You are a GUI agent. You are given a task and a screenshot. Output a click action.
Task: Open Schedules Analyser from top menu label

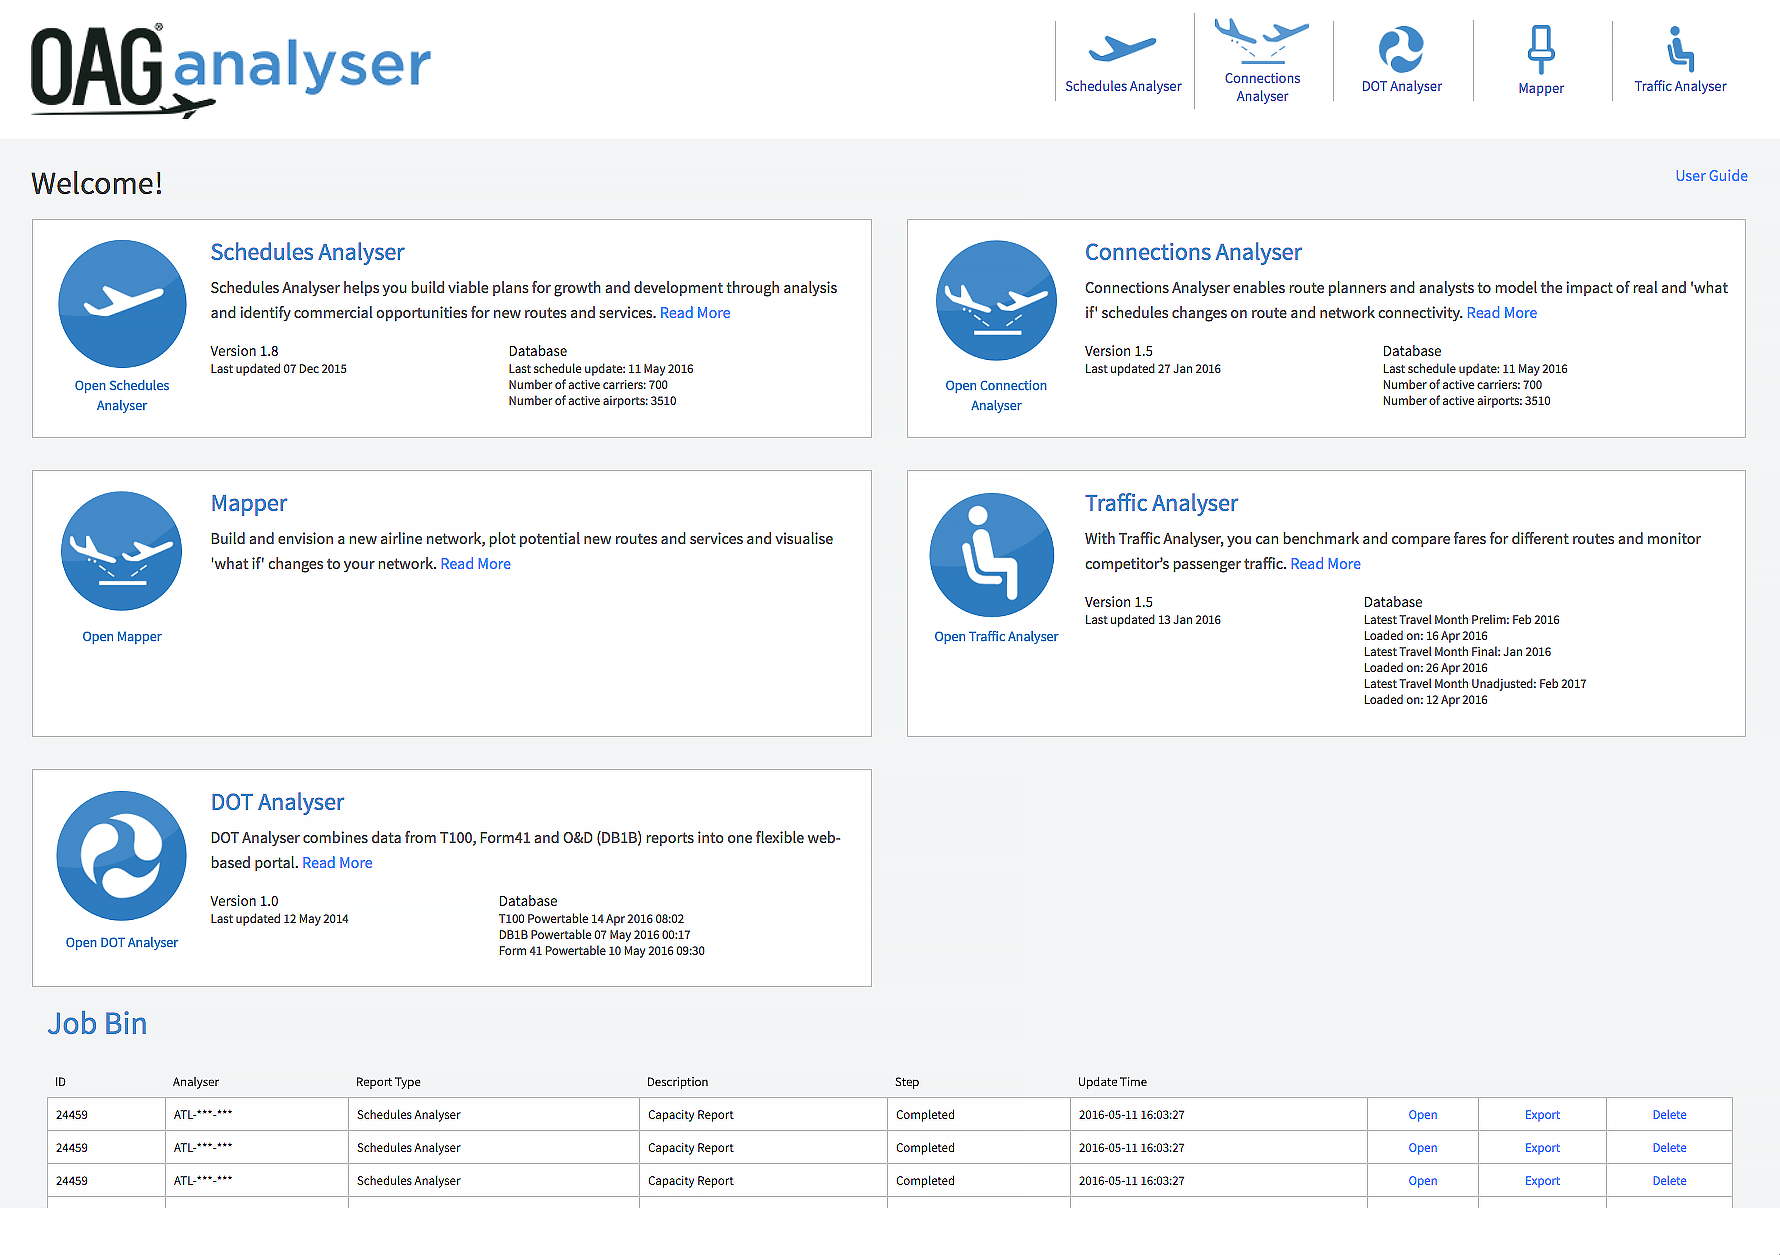[x=1123, y=87]
